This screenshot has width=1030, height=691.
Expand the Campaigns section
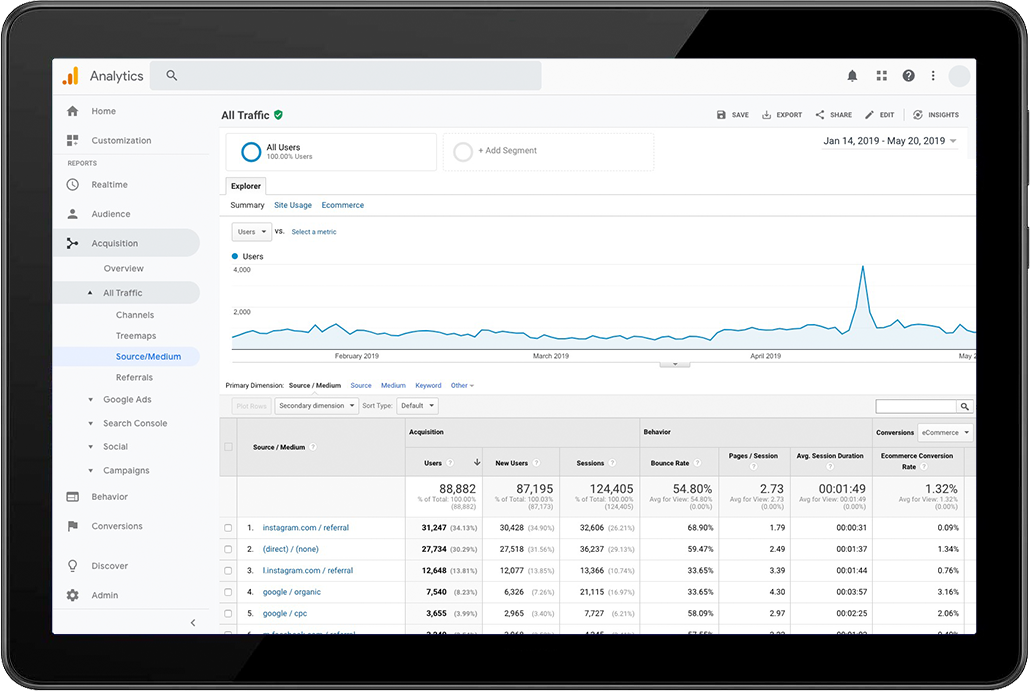click(x=91, y=470)
